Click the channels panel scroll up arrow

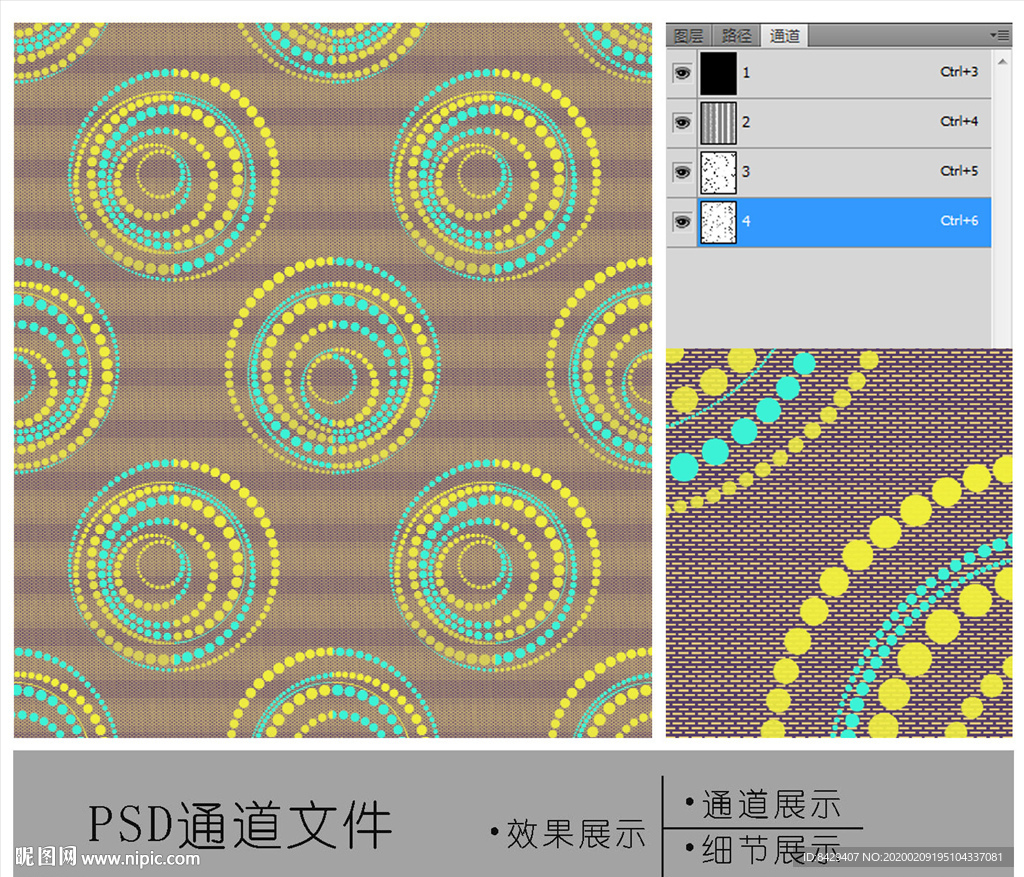[x=1002, y=61]
